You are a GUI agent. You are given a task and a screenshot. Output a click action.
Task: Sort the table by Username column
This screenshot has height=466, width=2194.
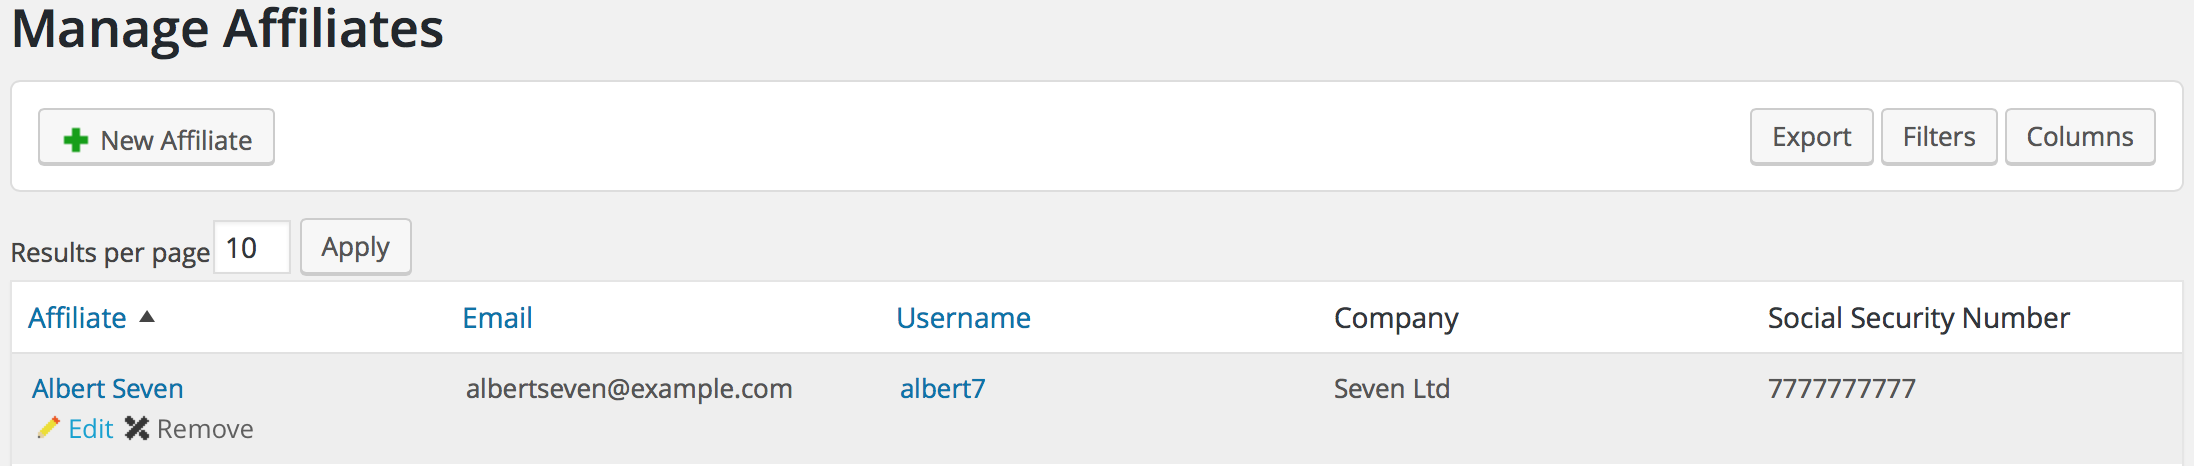(963, 318)
